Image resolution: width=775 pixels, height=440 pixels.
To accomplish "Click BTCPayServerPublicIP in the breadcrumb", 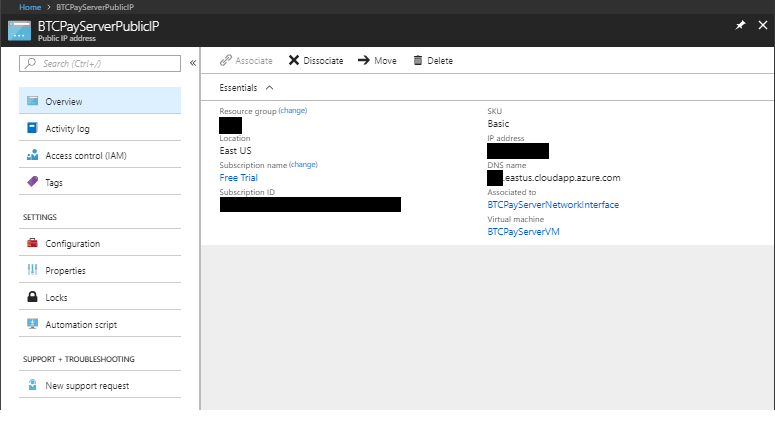I will 95,7.
